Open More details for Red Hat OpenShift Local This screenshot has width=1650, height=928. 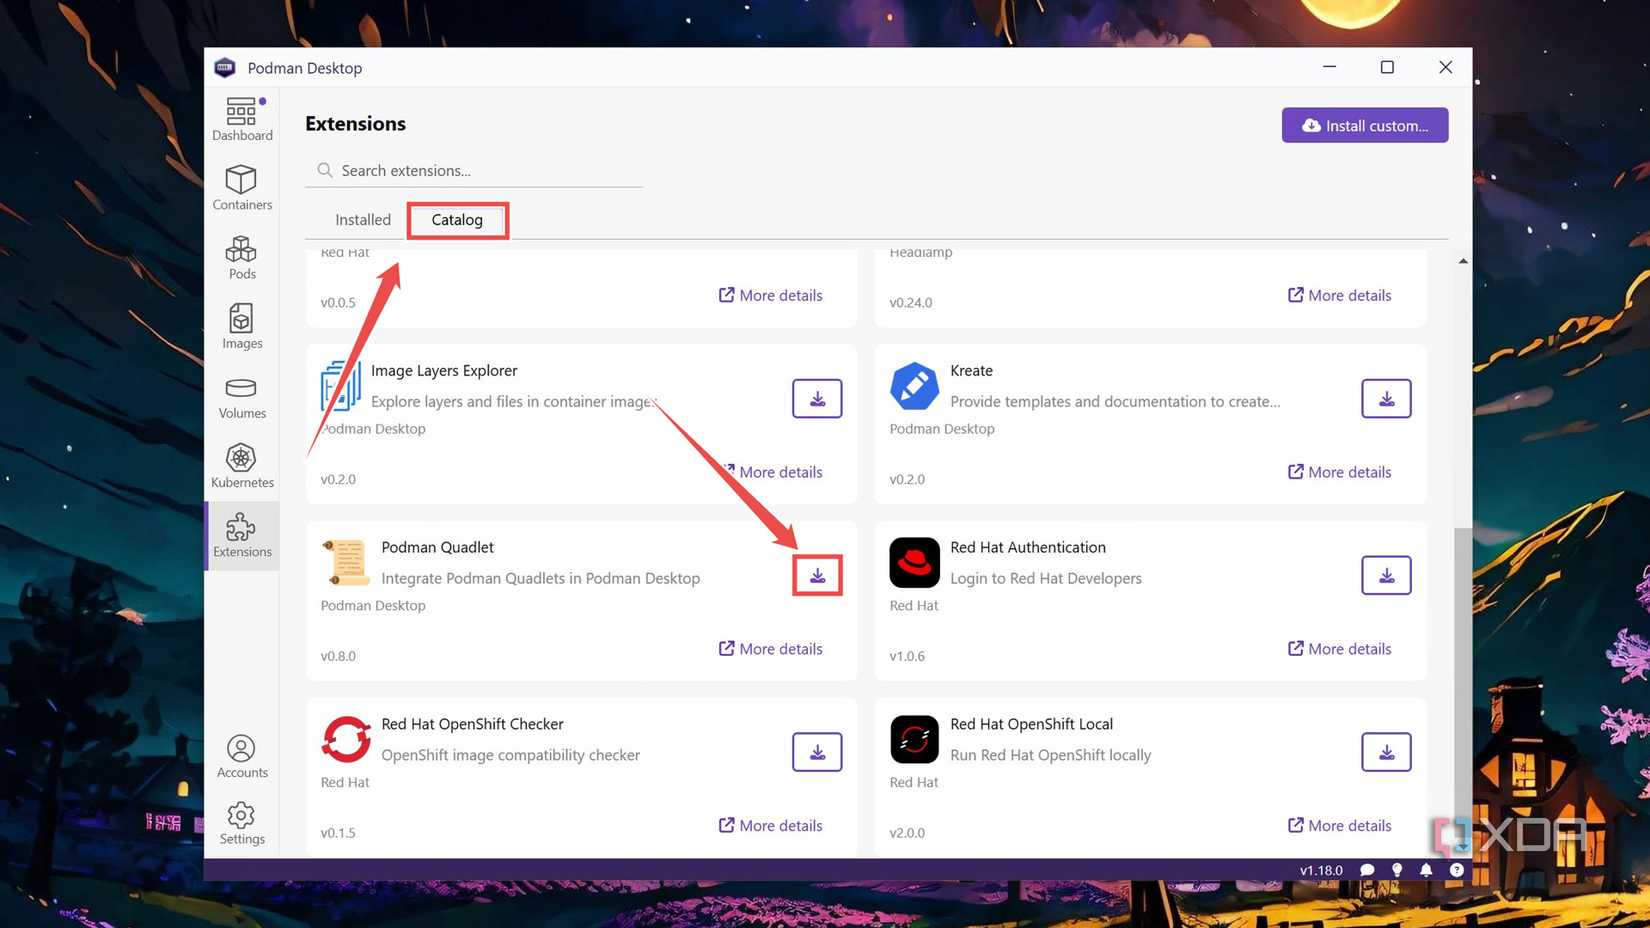[1339, 825]
